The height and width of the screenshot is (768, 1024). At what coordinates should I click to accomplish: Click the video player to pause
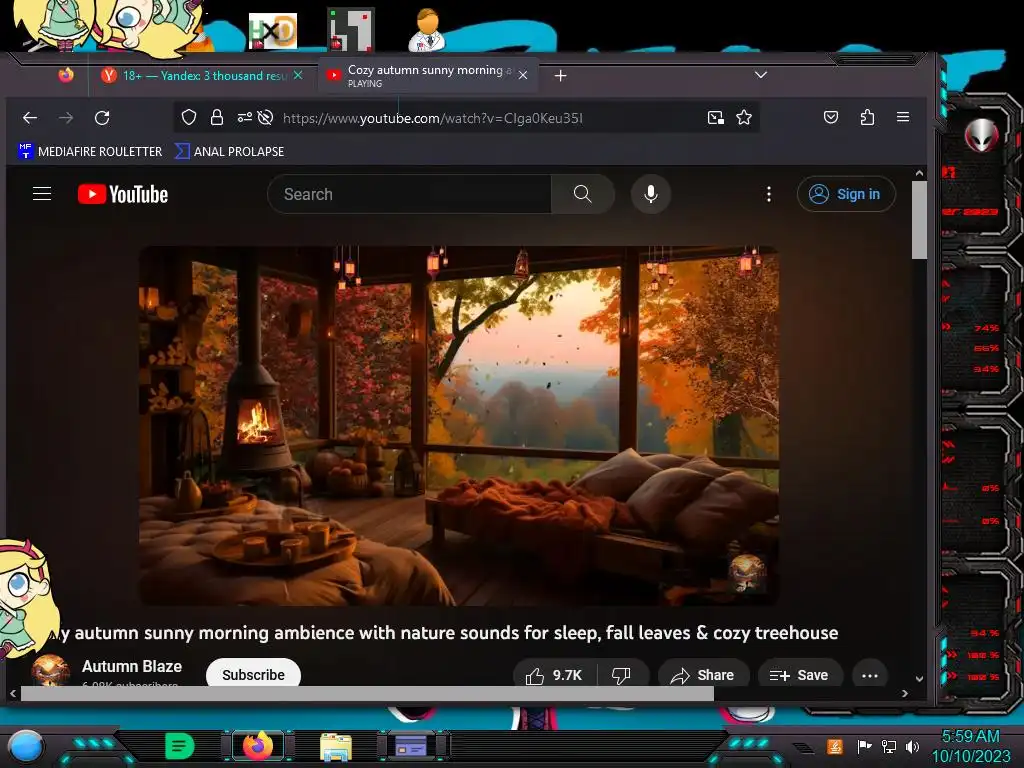[x=458, y=425]
